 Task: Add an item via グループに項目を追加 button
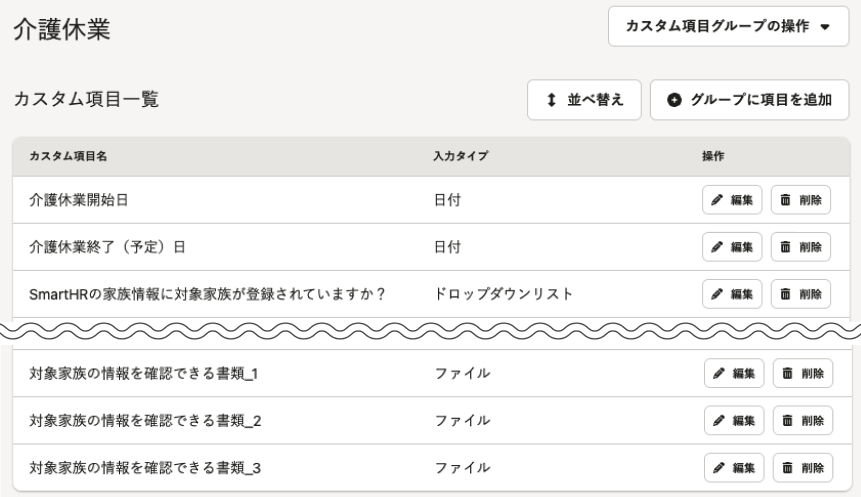coord(750,100)
